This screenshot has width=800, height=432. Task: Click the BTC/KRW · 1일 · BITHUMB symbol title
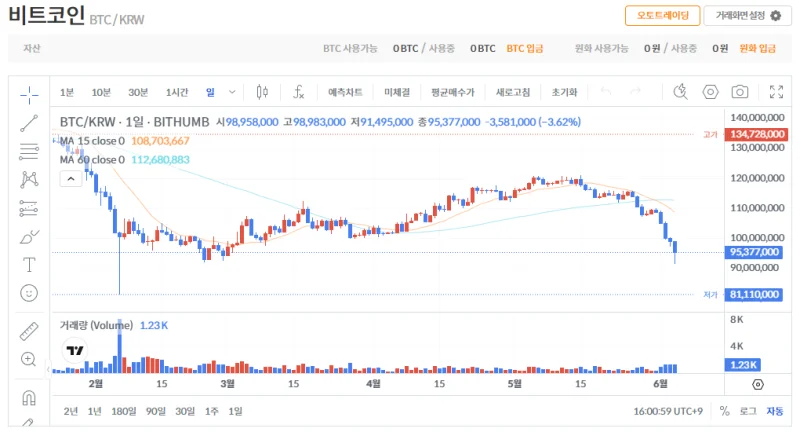coord(135,122)
